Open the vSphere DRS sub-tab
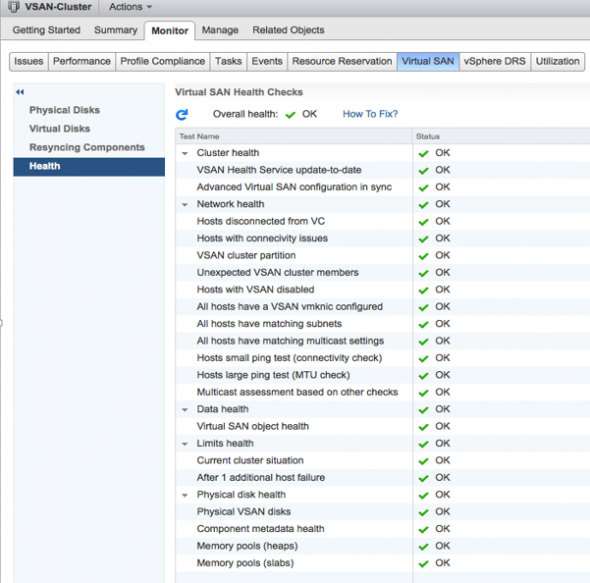The width and height of the screenshot is (590, 583). [494, 61]
